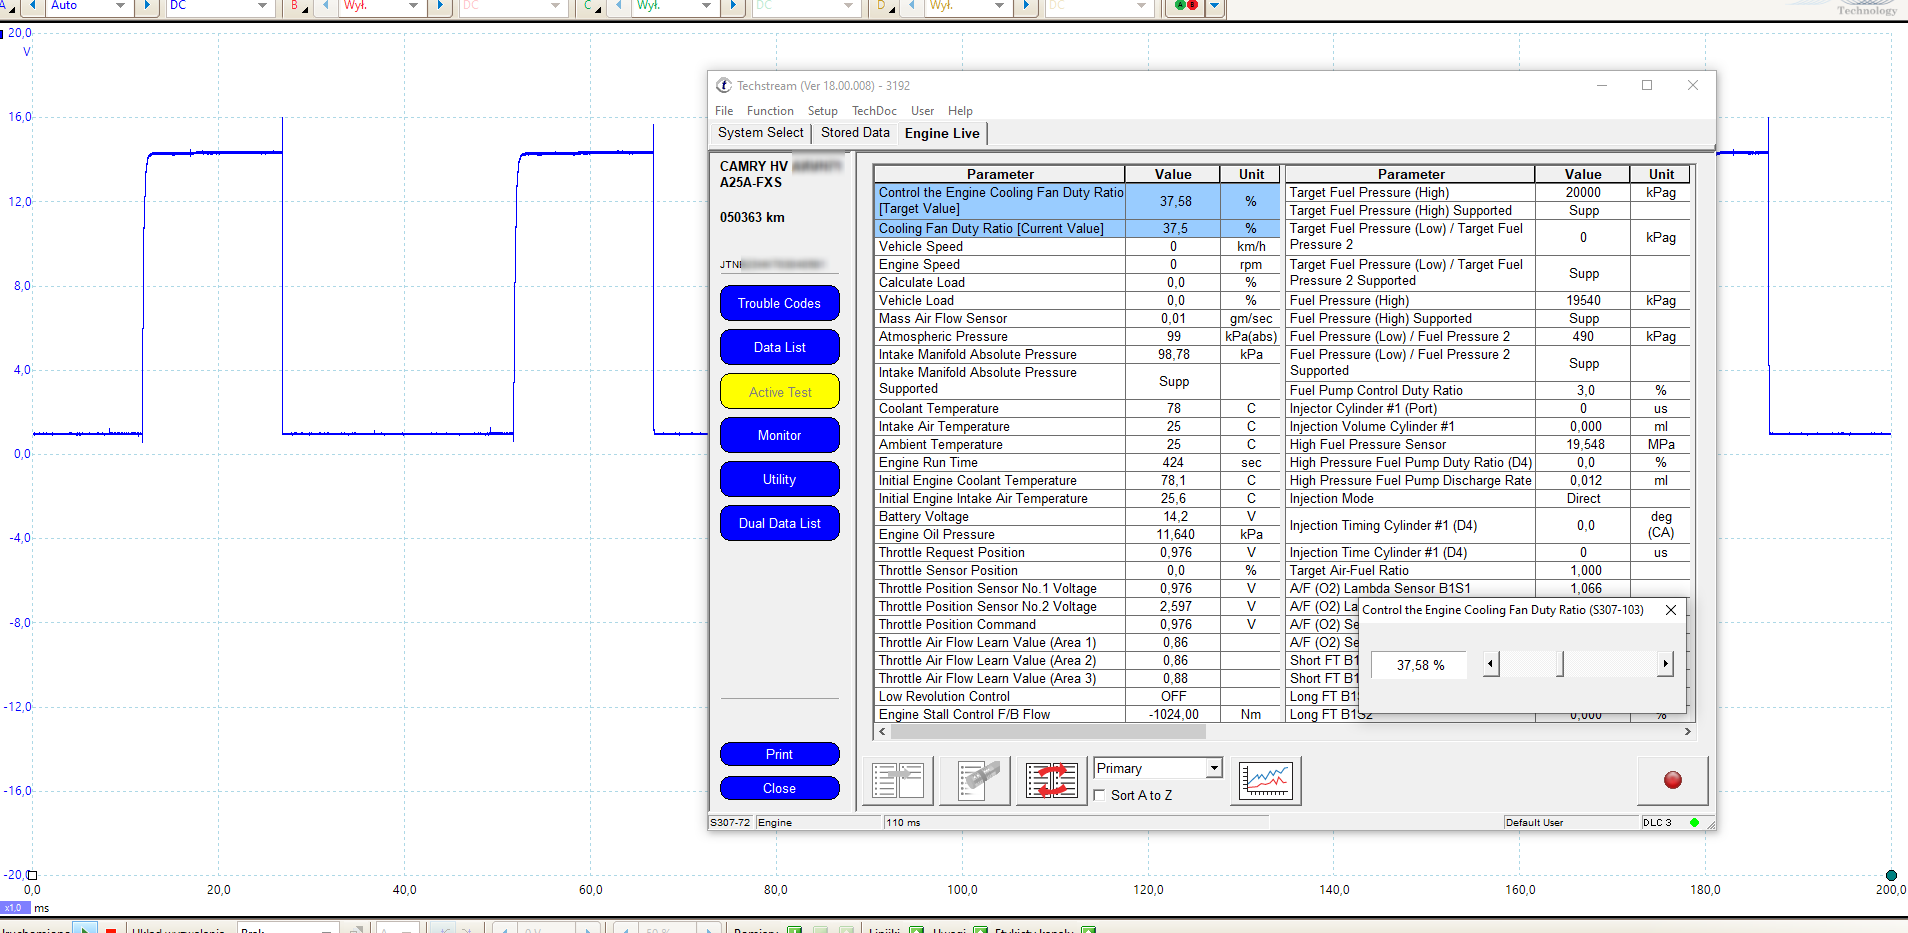The height and width of the screenshot is (933, 1908).
Task: Click the Monitor button
Action: pyautogui.click(x=779, y=435)
